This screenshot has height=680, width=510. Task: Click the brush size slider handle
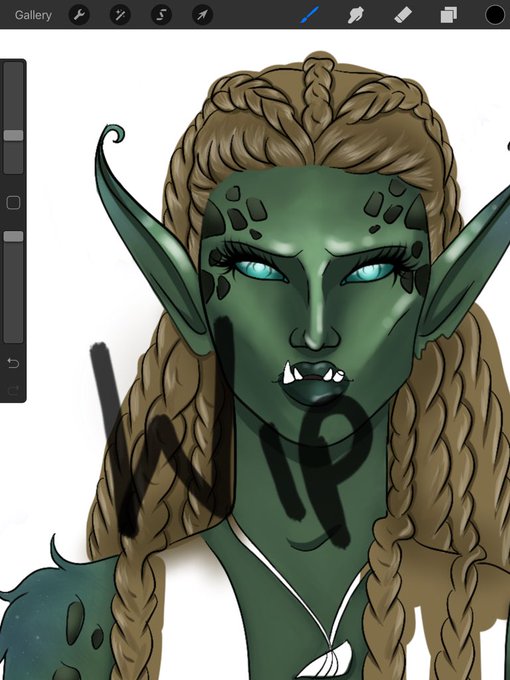[13, 135]
